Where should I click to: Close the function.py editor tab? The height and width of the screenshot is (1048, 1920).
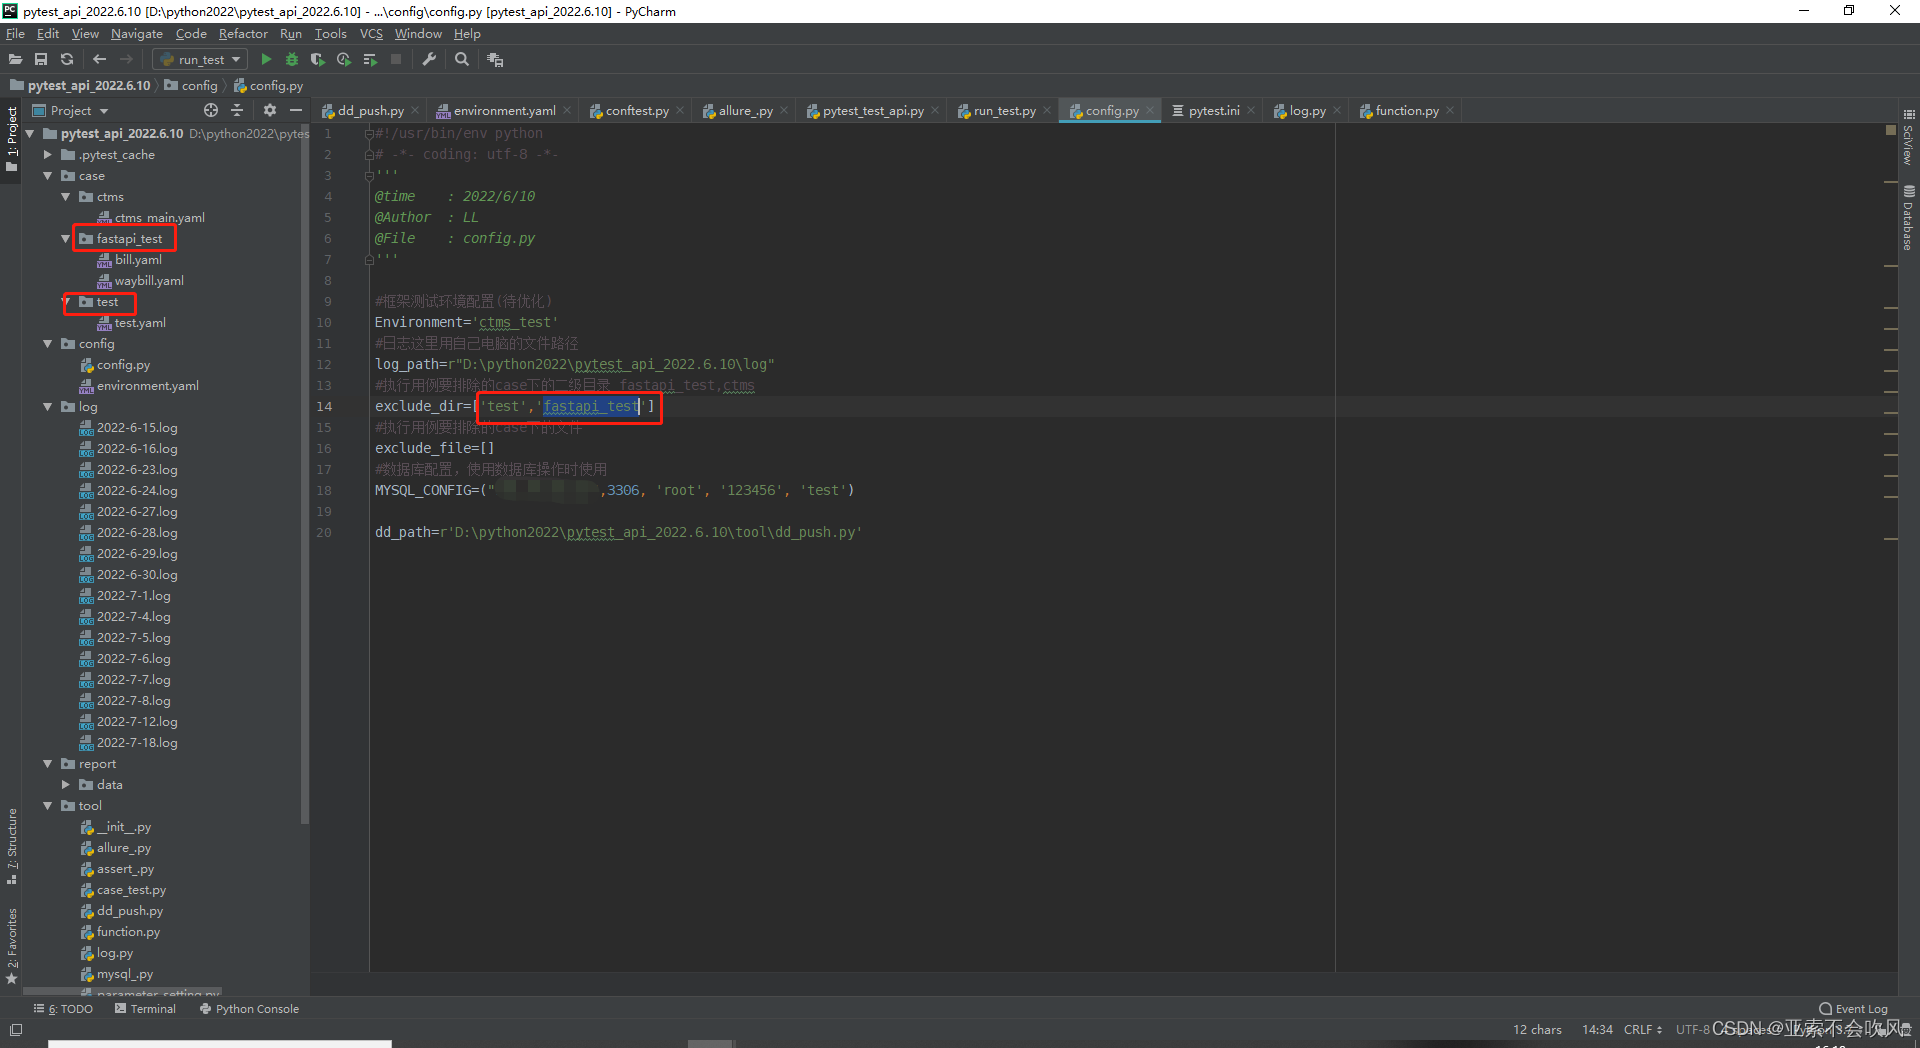[x=1450, y=111]
